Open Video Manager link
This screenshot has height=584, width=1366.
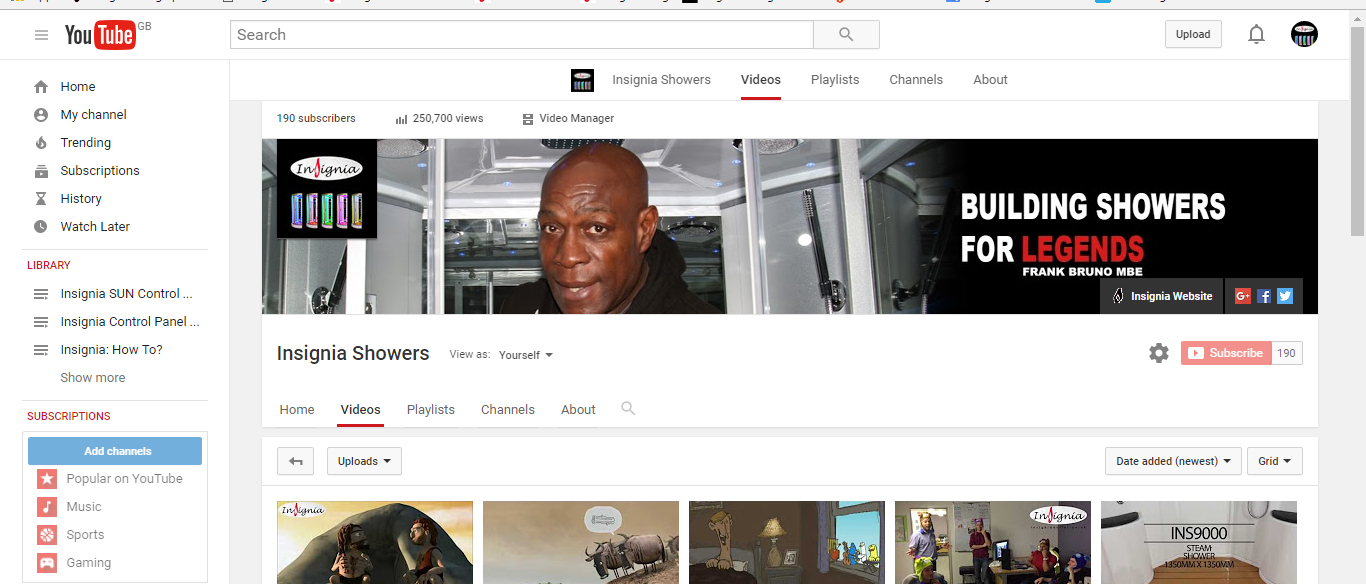pyautogui.click(x=568, y=118)
